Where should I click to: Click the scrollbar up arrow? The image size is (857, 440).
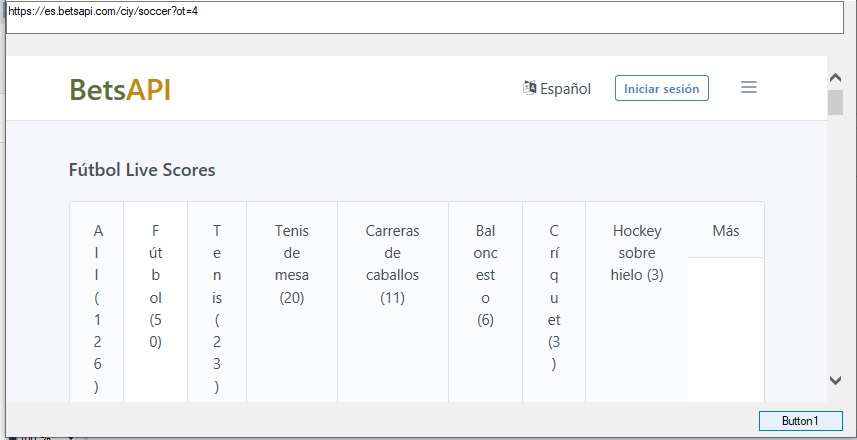click(836, 77)
